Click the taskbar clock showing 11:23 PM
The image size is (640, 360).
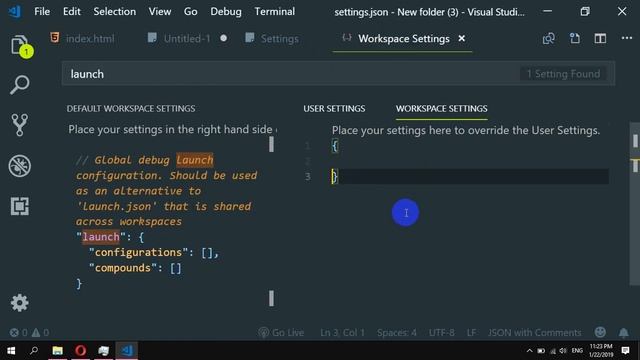(601, 351)
